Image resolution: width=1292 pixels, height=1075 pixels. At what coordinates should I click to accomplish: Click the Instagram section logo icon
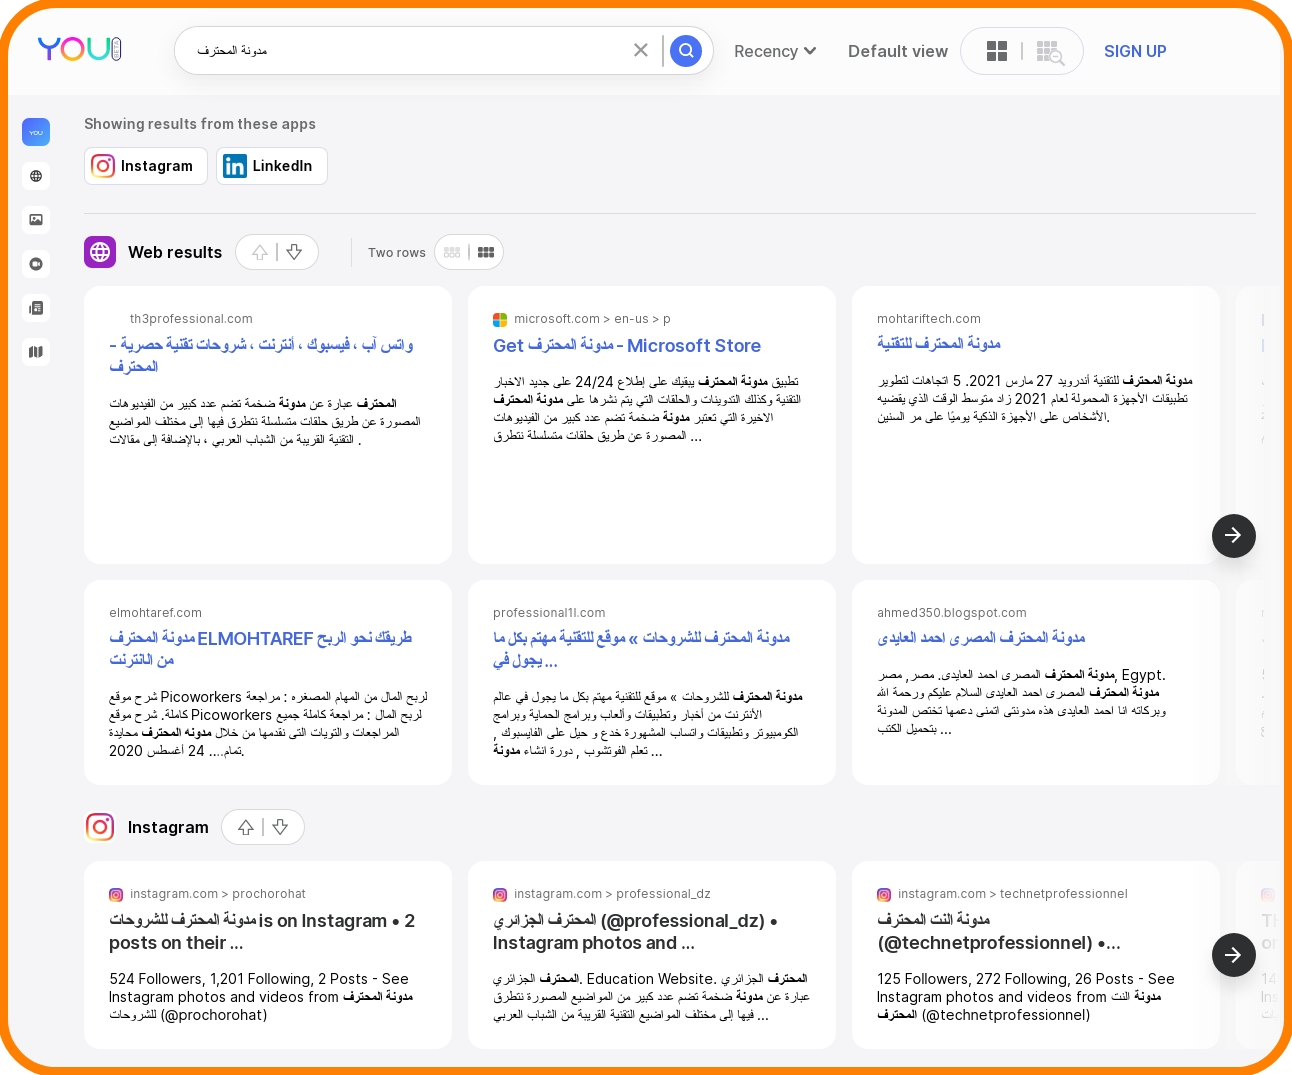tap(100, 827)
